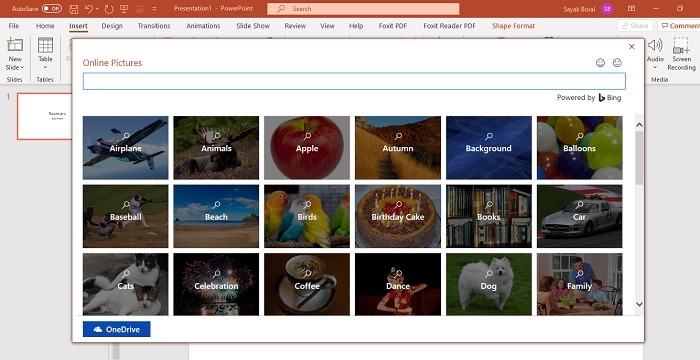
Task: Click the OneDrive button
Action: point(117,329)
